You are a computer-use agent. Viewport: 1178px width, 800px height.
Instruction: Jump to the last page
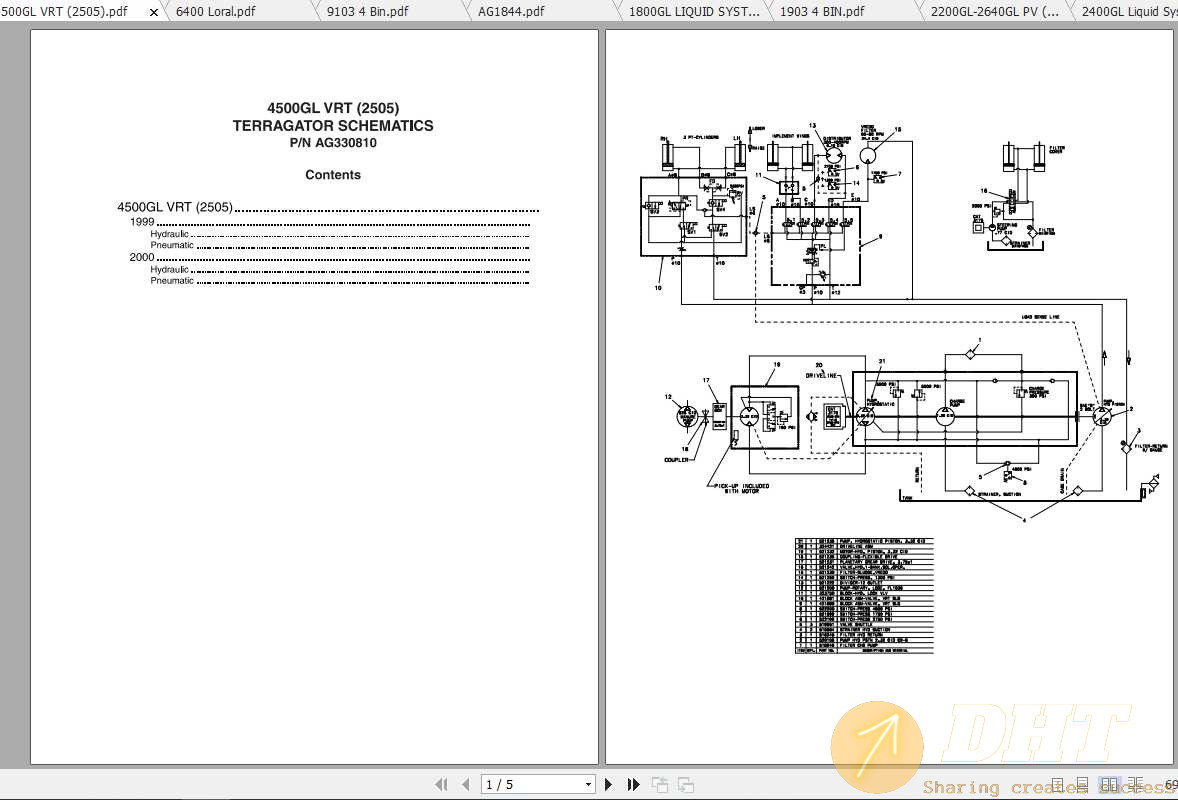(633, 784)
